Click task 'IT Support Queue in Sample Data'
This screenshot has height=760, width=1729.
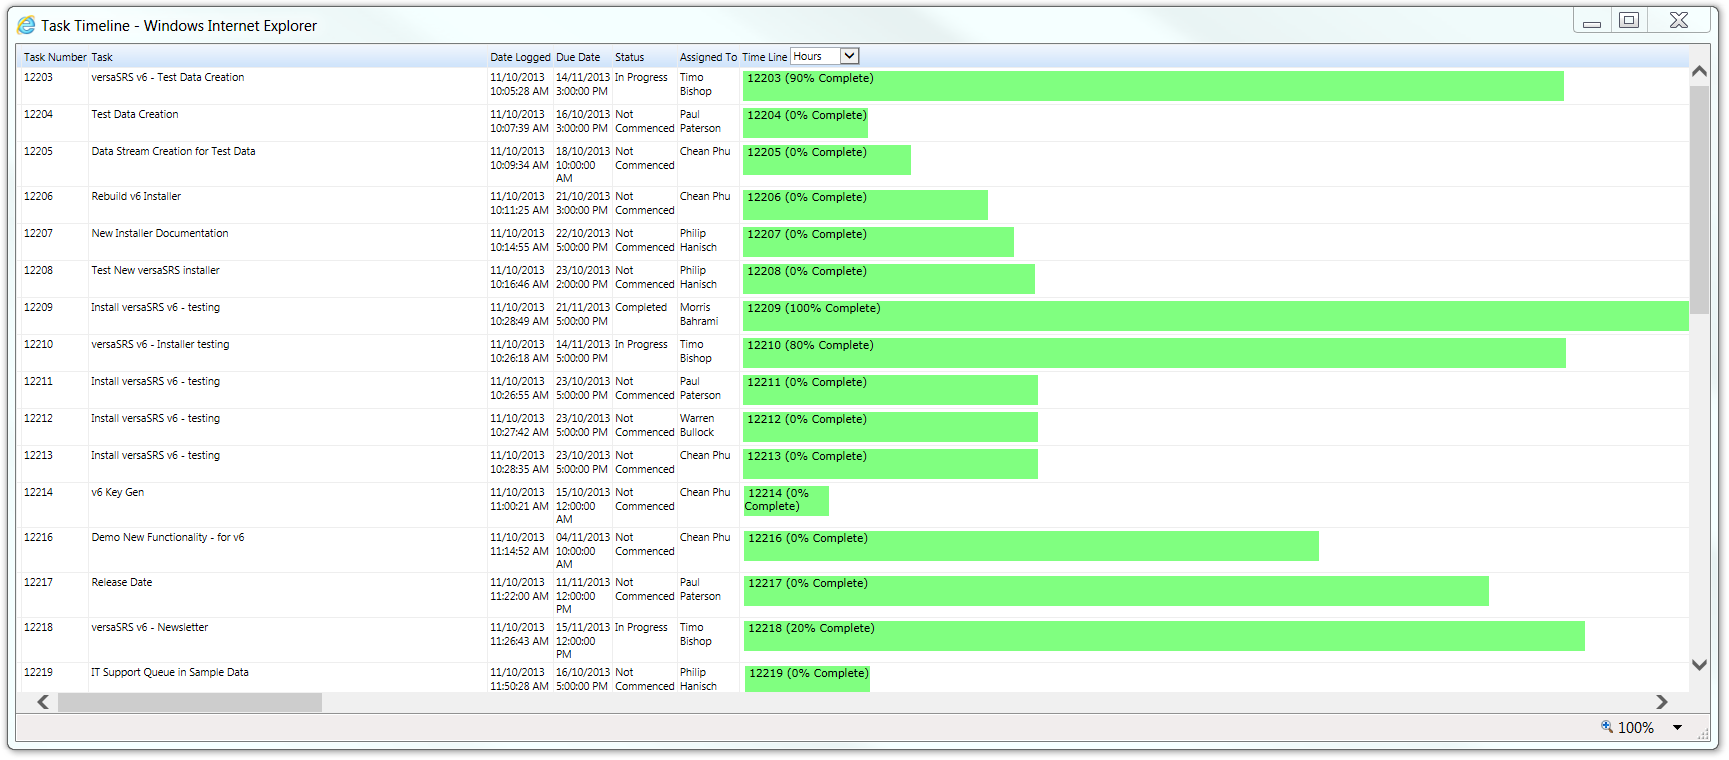[x=170, y=672]
